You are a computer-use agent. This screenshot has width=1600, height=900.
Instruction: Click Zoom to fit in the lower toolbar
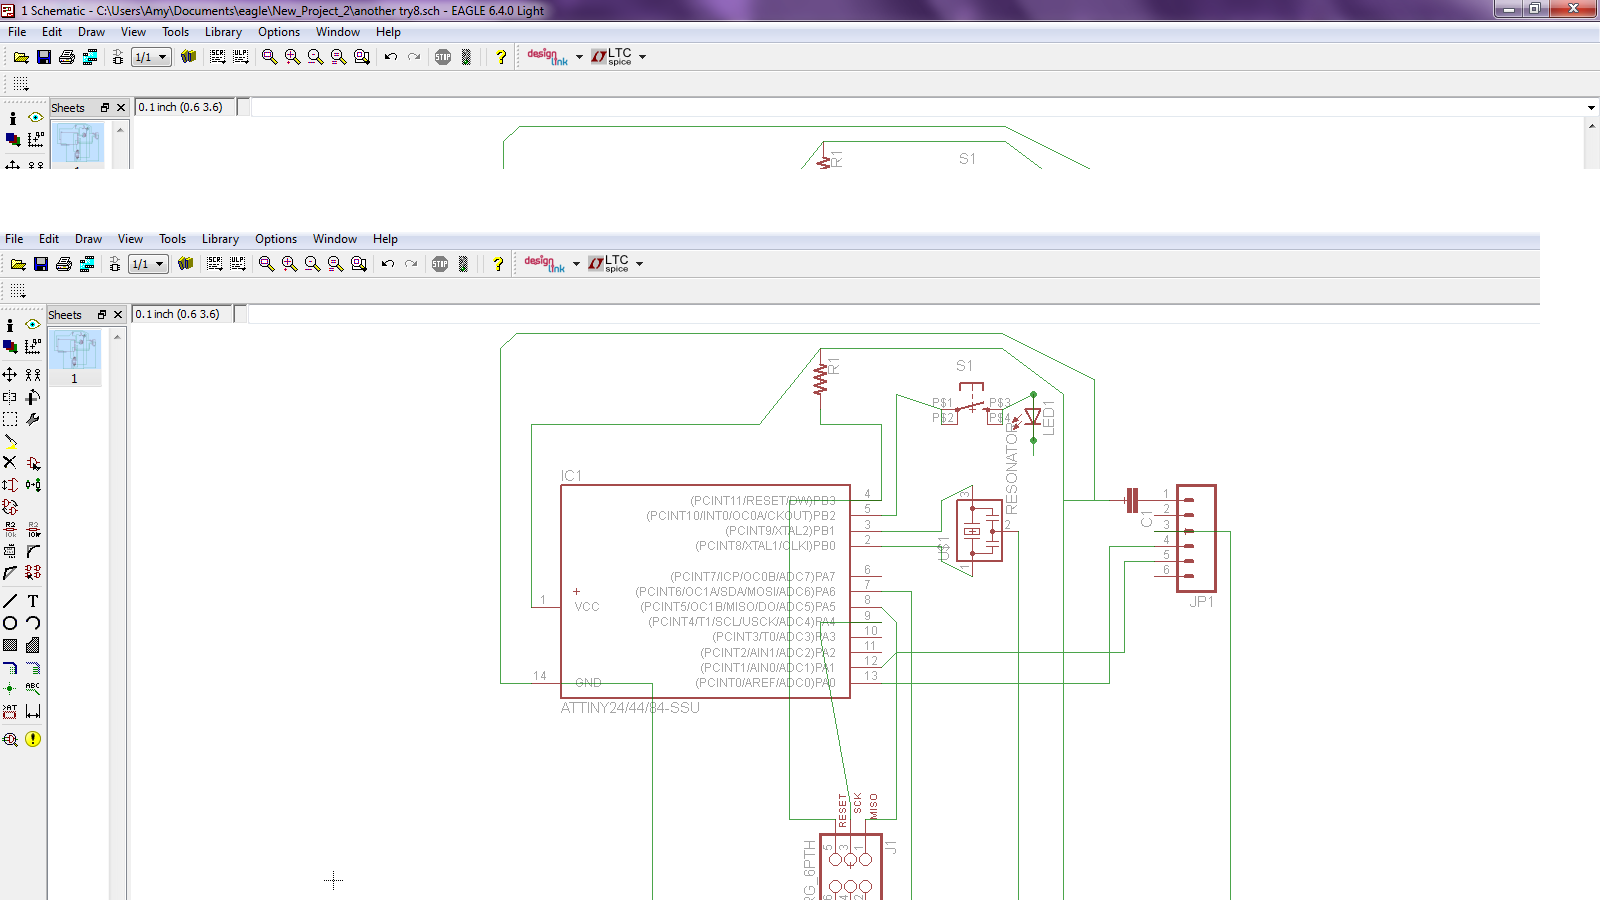pyautogui.click(x=266, y=264)
